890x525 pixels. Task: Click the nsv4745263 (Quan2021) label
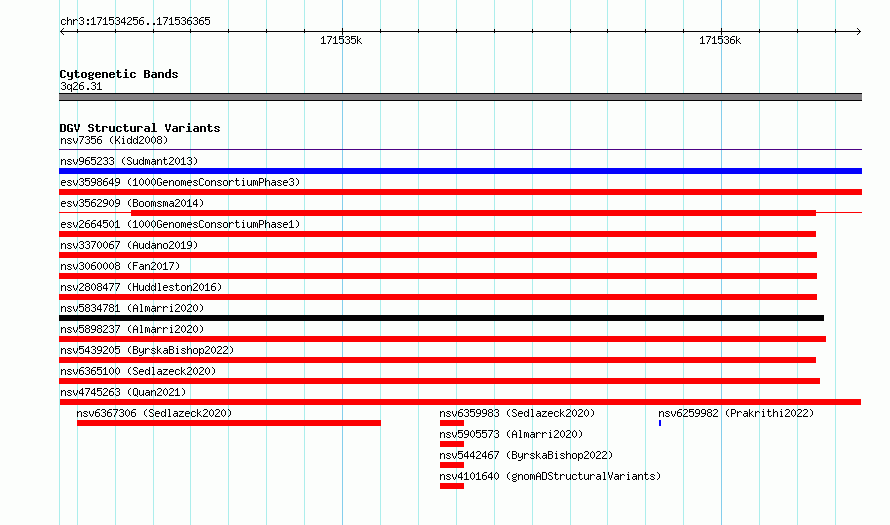123,392
